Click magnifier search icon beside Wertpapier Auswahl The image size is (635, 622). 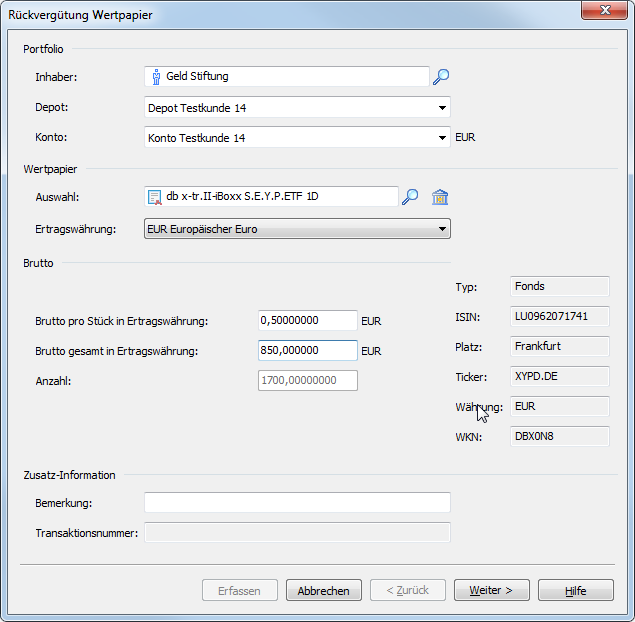[x=409, y=197]
